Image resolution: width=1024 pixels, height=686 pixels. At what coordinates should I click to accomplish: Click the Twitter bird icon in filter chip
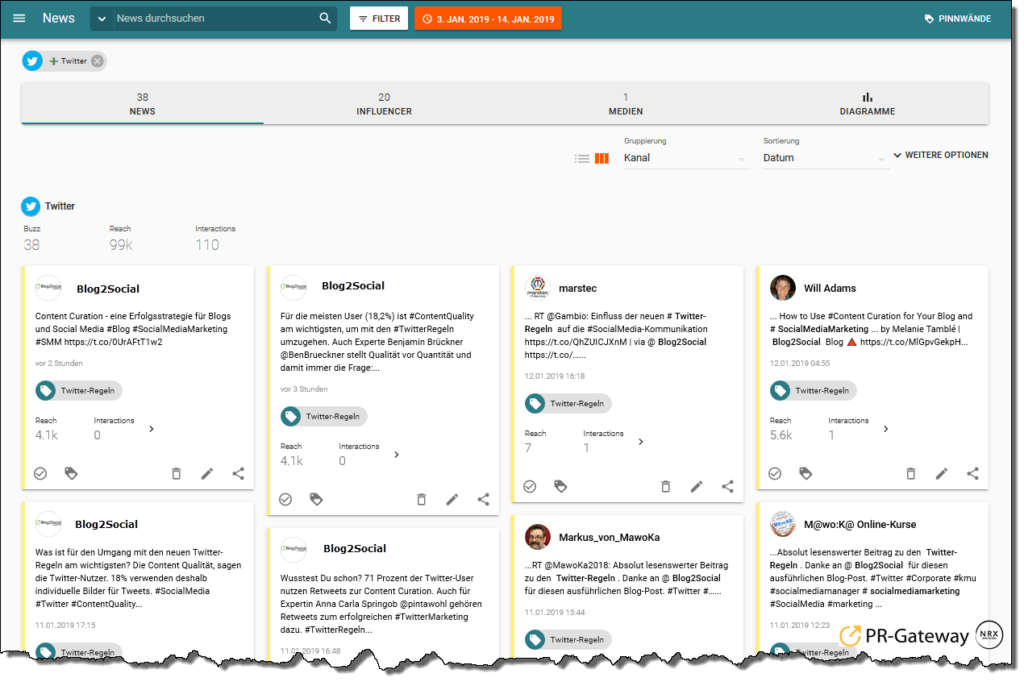tap(33, 61)
